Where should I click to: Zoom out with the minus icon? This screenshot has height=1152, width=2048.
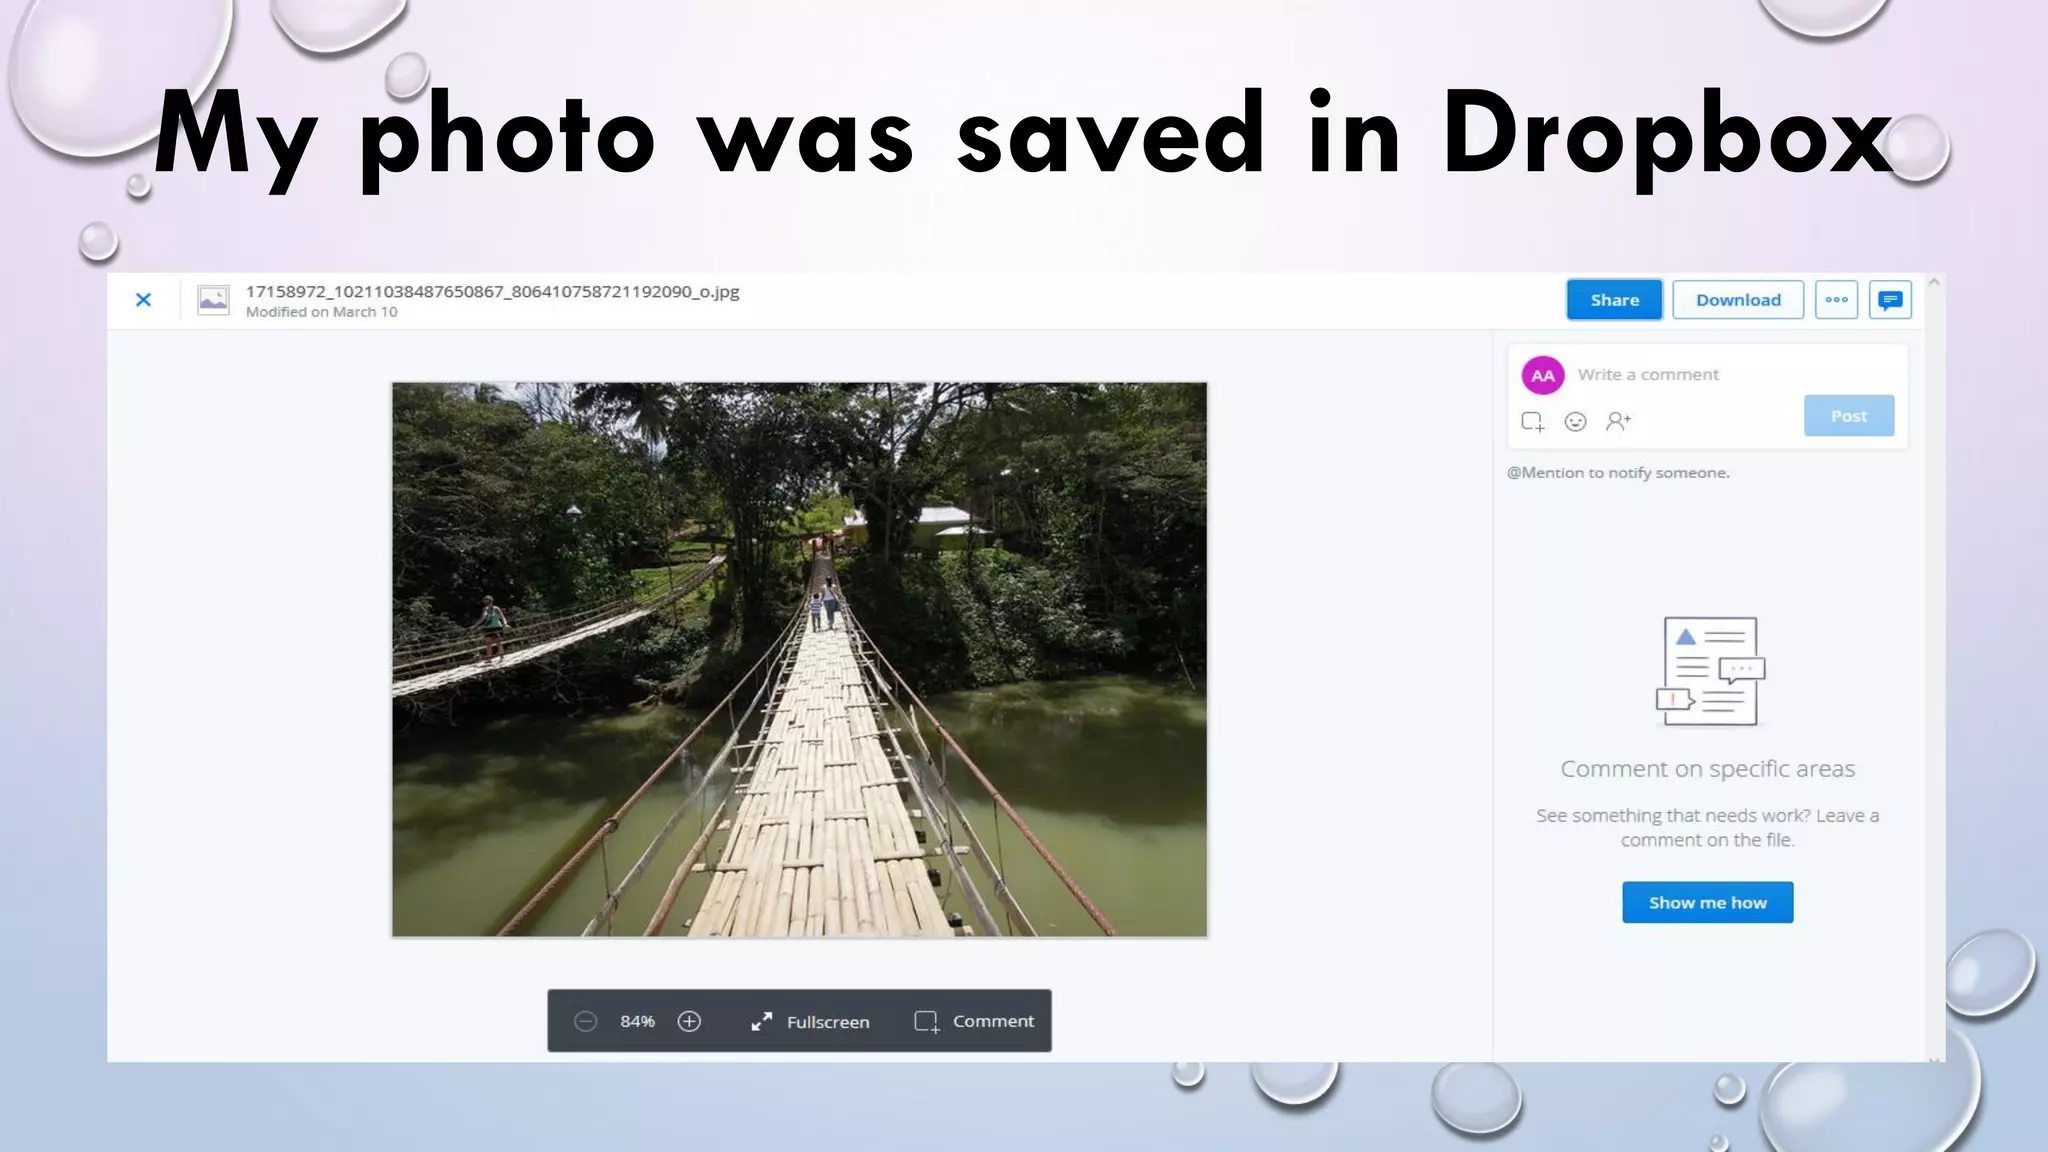tap(586, 1021)
